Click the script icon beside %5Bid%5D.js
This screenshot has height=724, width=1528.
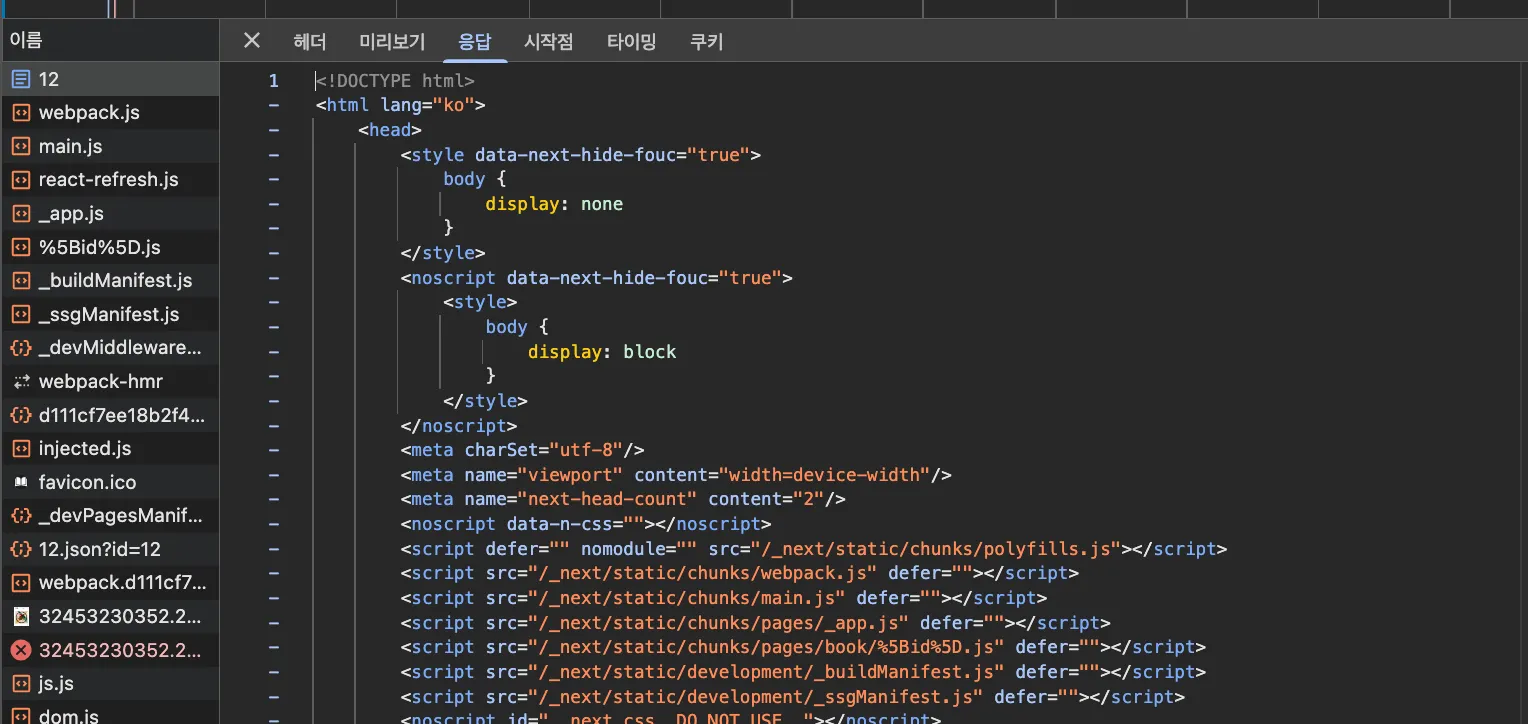[20, 247]
